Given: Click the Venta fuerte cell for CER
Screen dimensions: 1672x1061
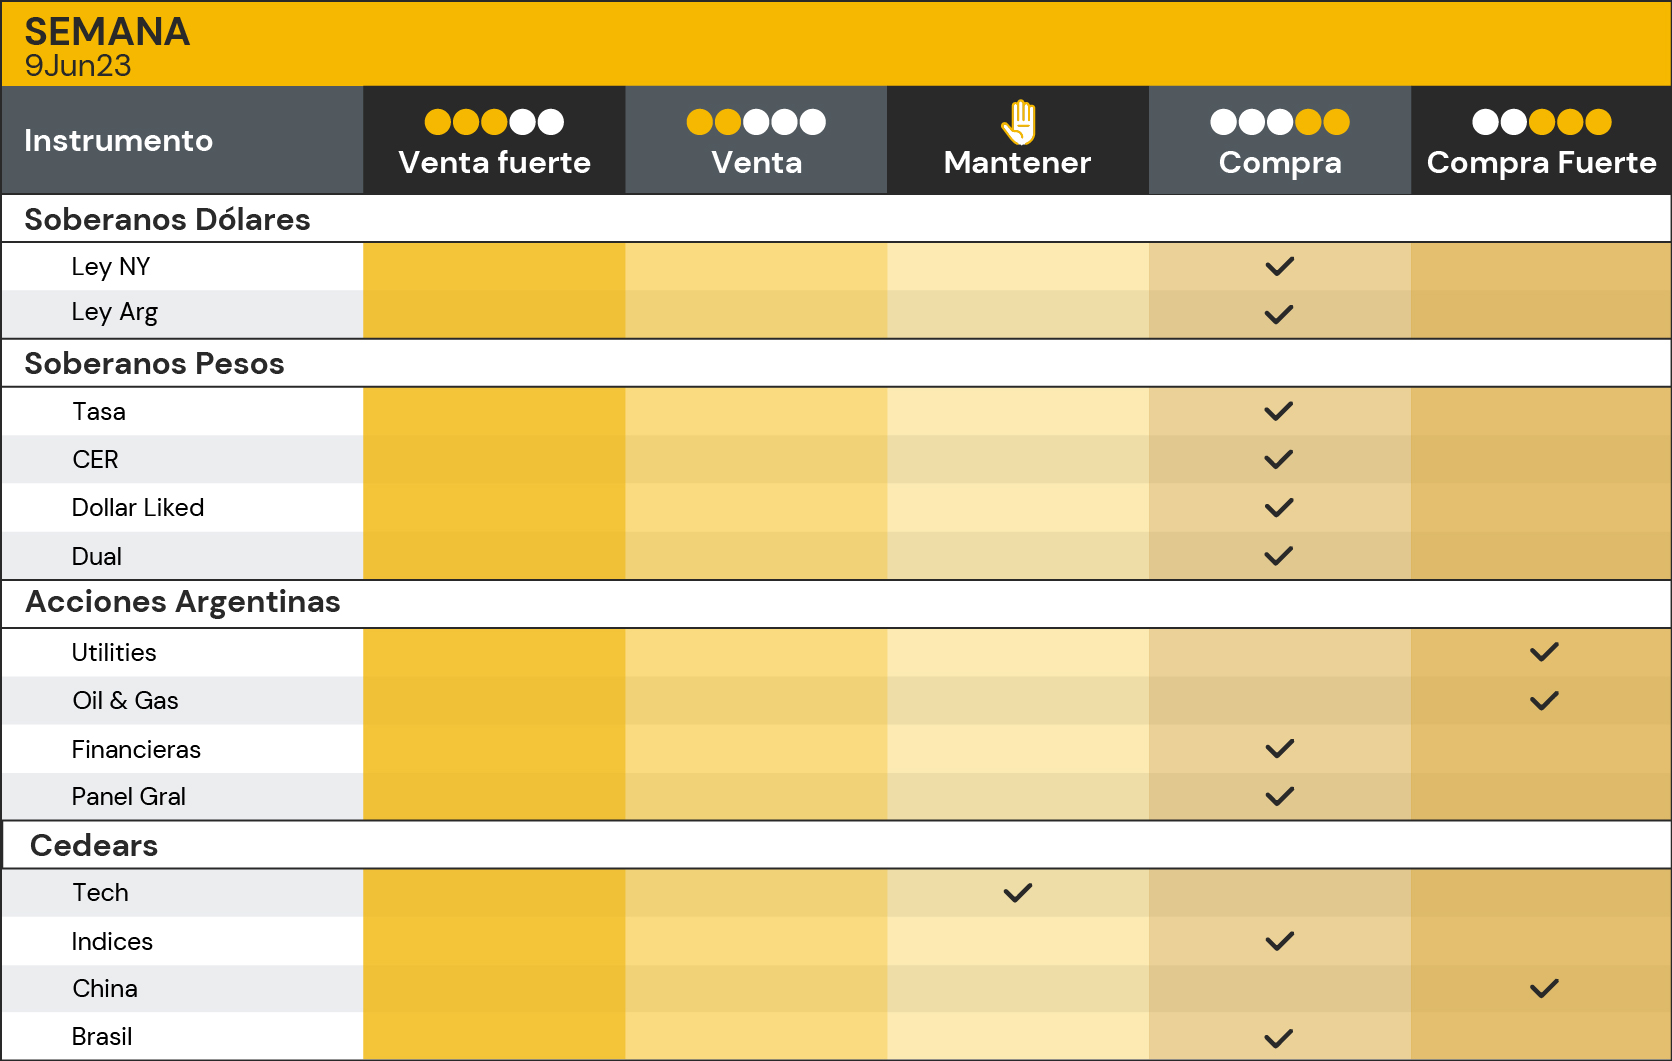Looking at the screenshot, I should [x=494, y=460].
